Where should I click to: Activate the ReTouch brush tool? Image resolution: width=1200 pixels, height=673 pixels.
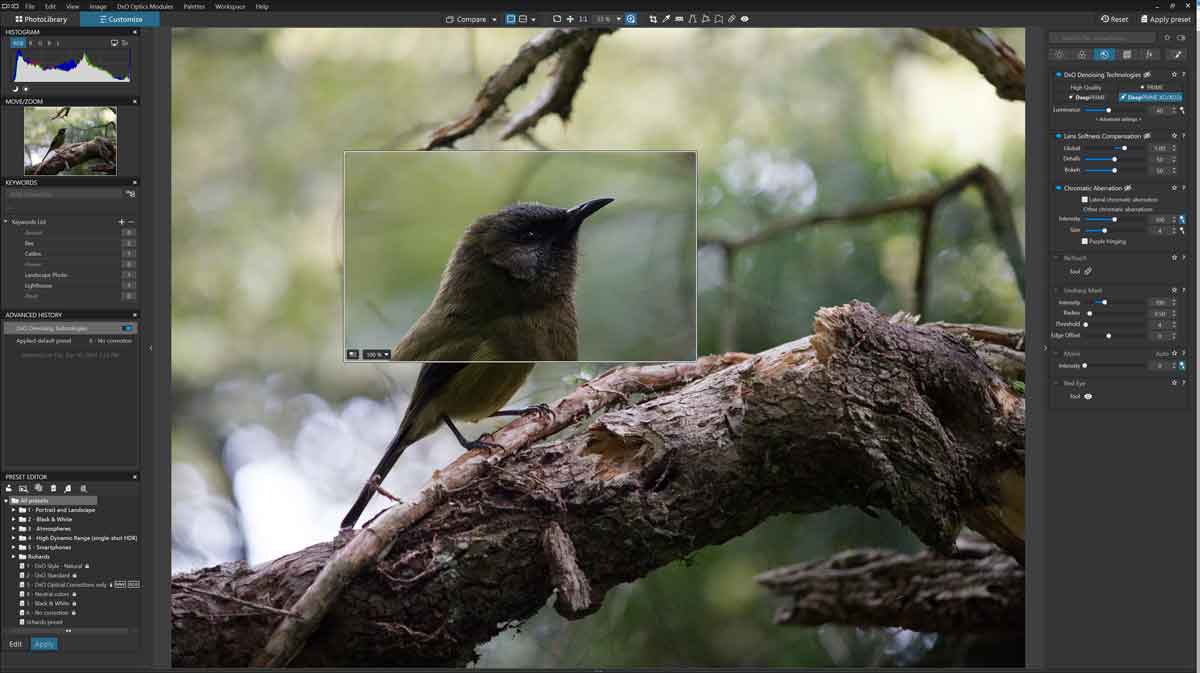click(1090, 270)
